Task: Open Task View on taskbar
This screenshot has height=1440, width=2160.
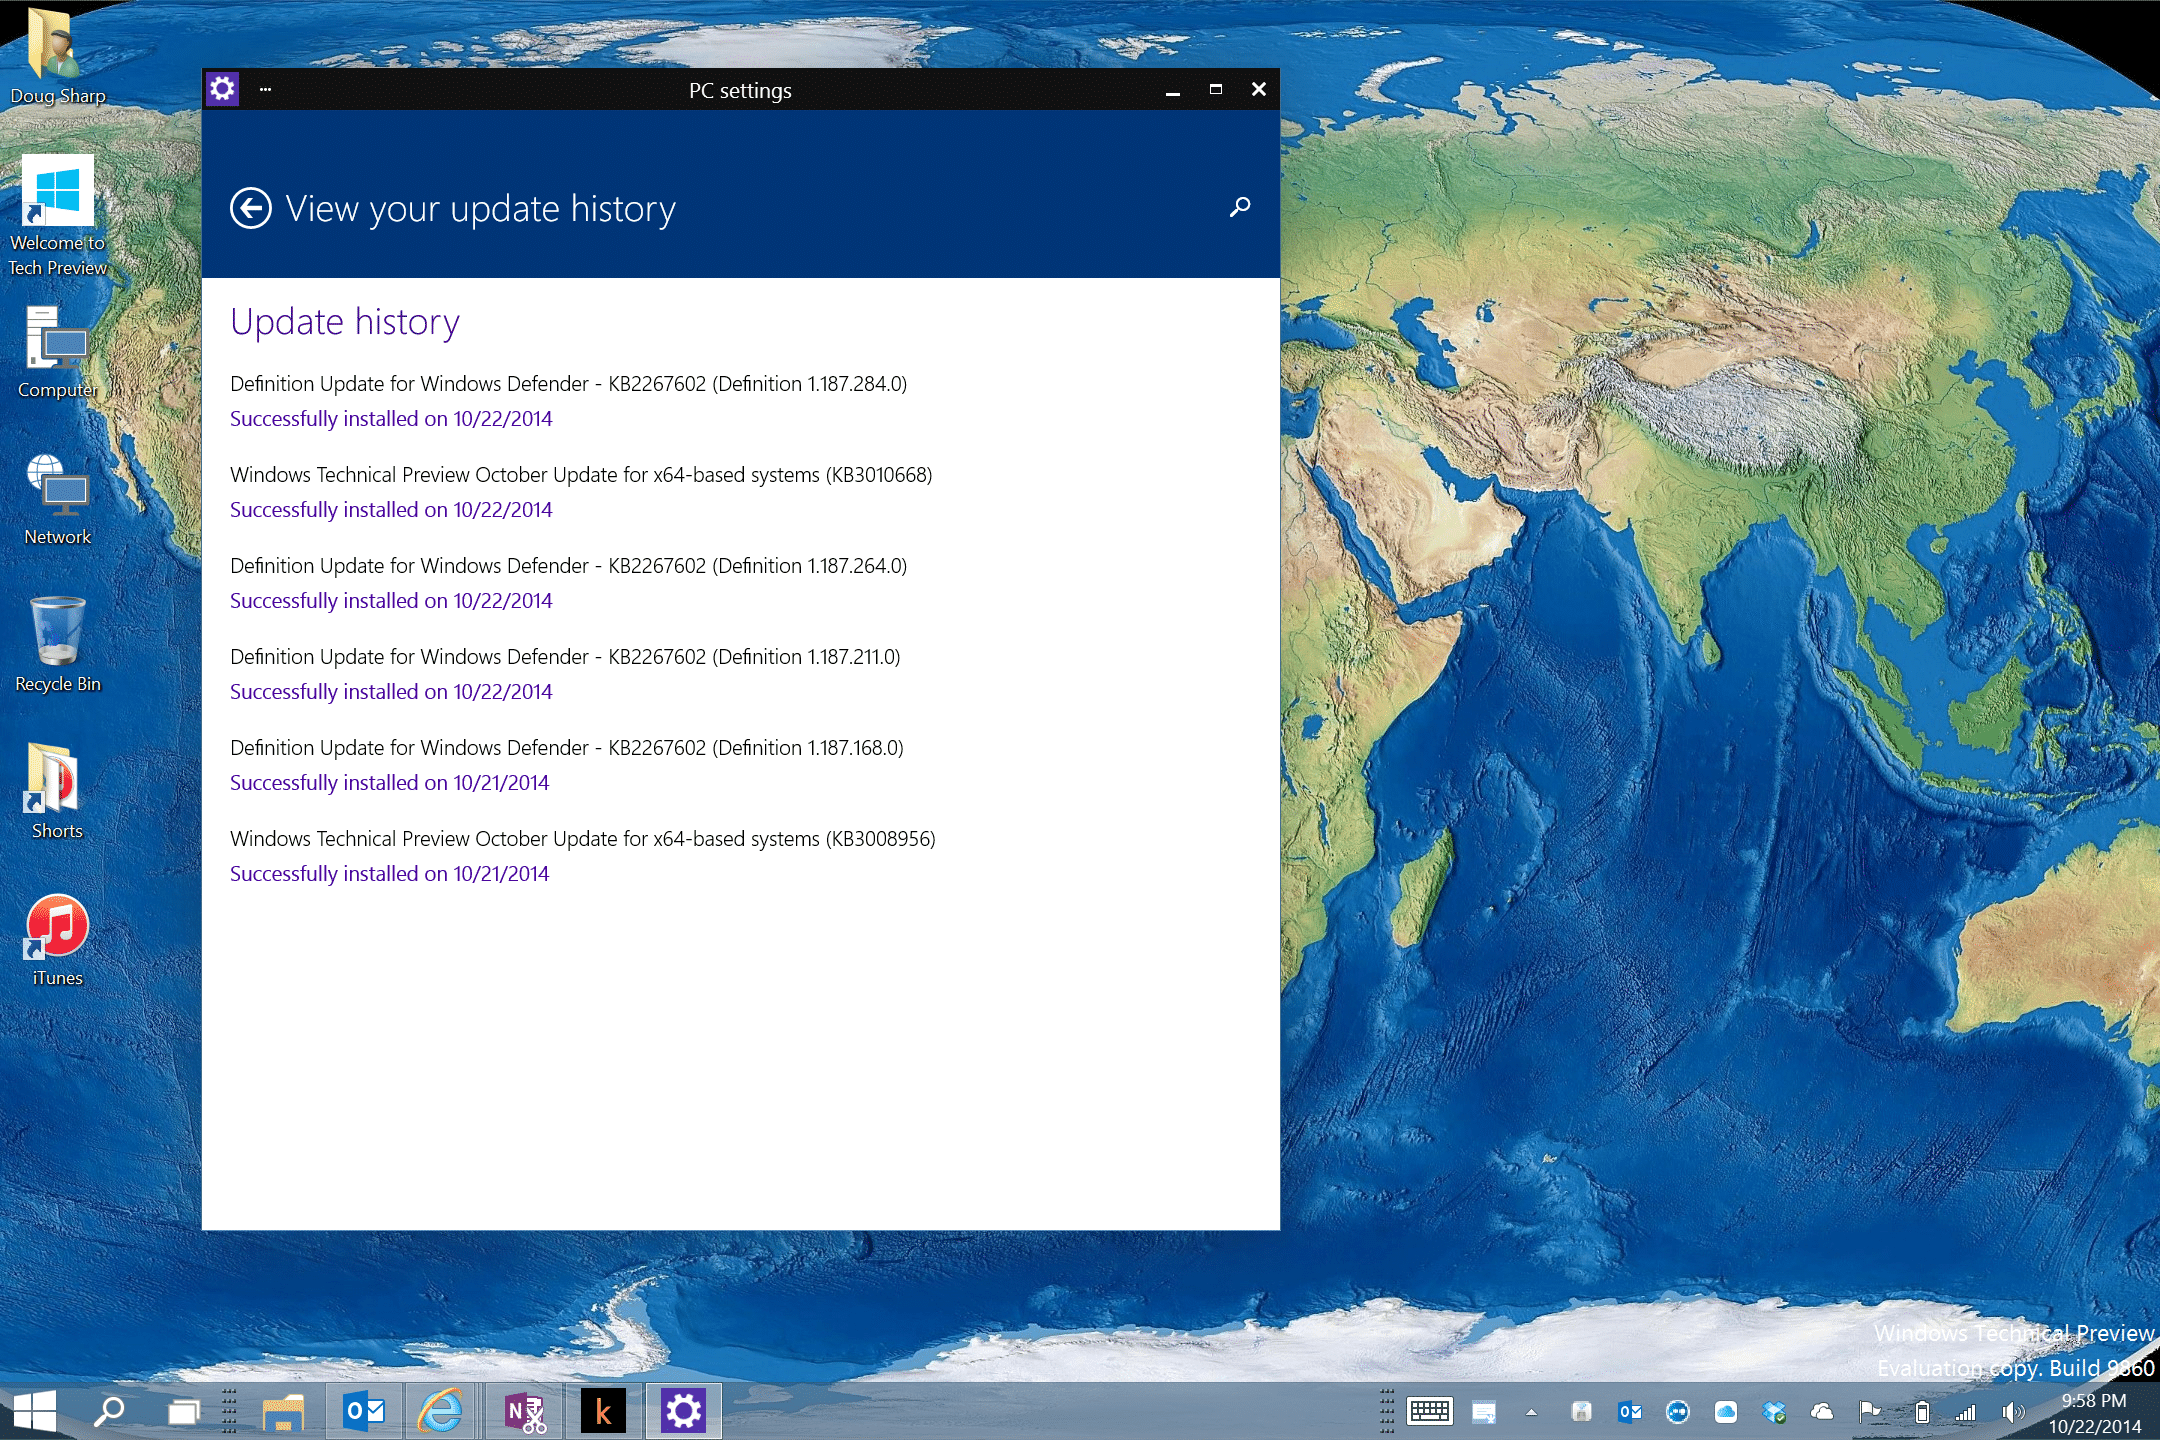Action: tap(184, 1411)
